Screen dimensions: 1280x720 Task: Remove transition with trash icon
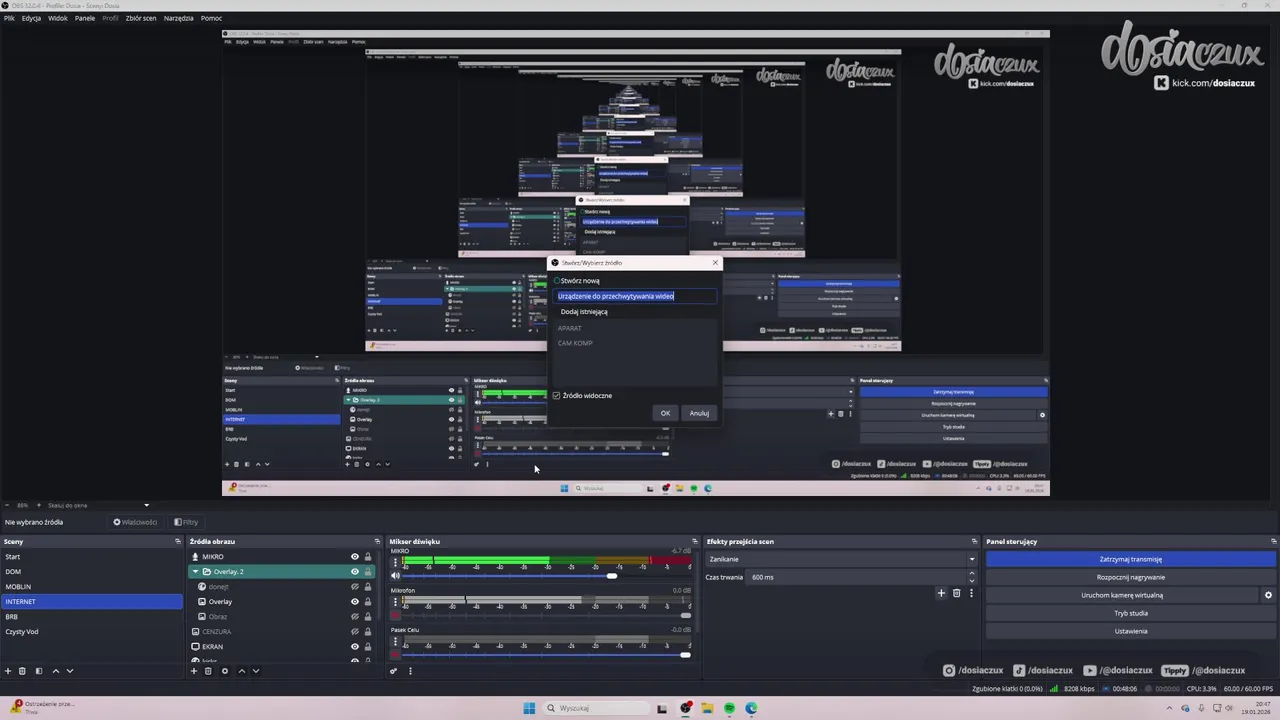pos(956,593)
